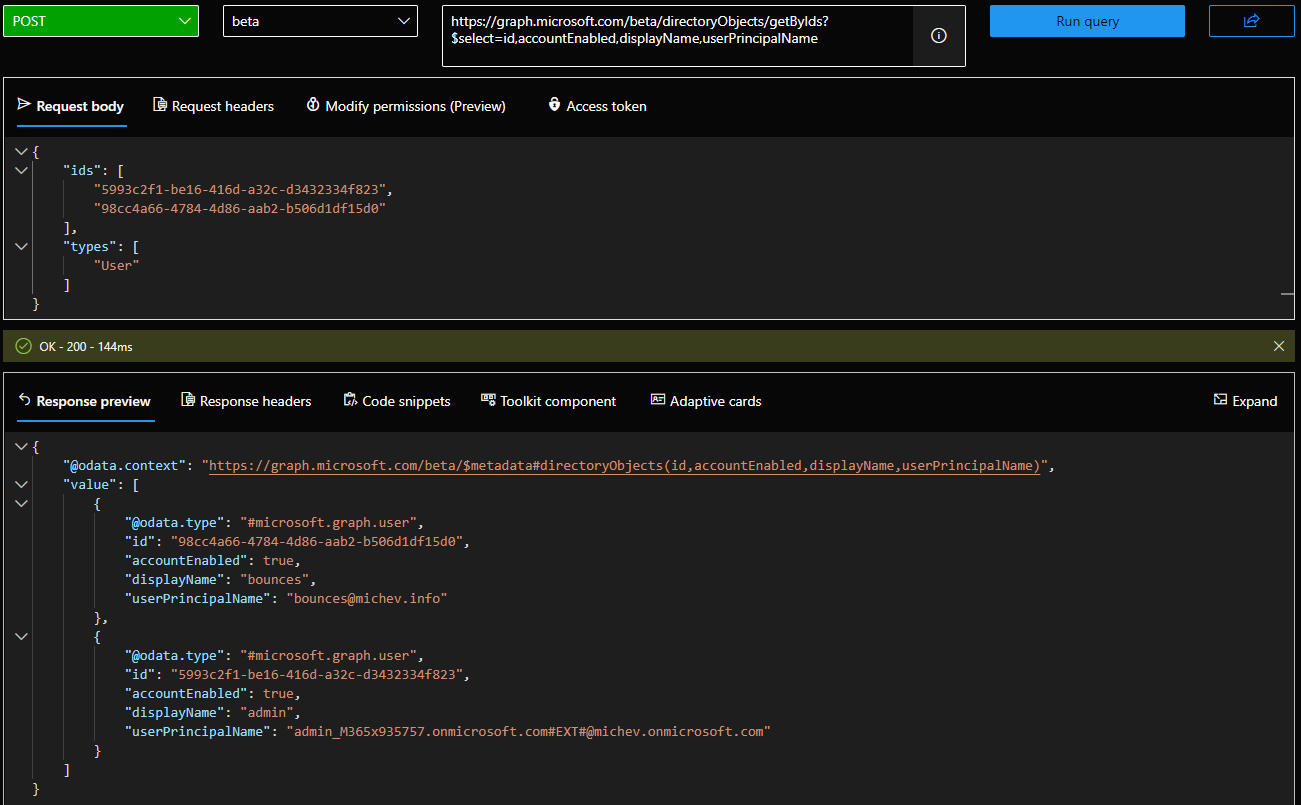
Task: Click the Response headers document icon
Action: coord(188,400)
